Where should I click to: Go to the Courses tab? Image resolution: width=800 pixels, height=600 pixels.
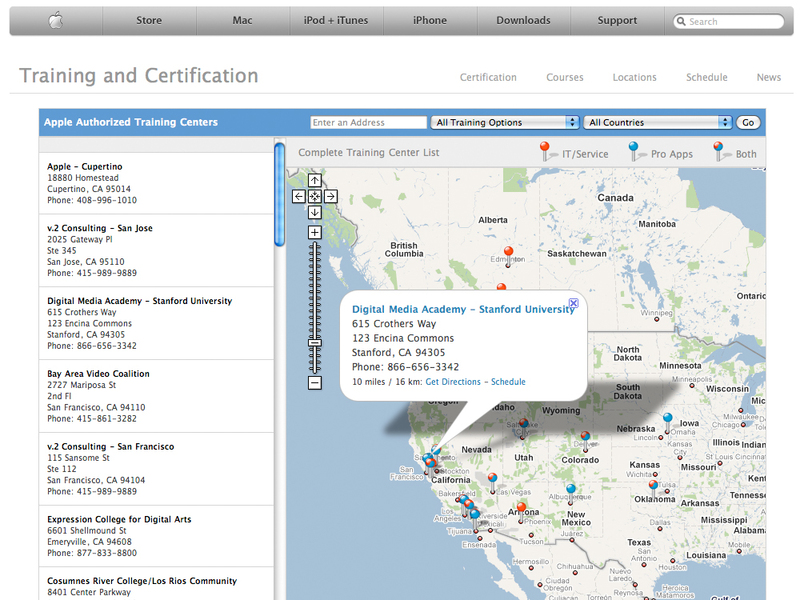tap(565, 78)
